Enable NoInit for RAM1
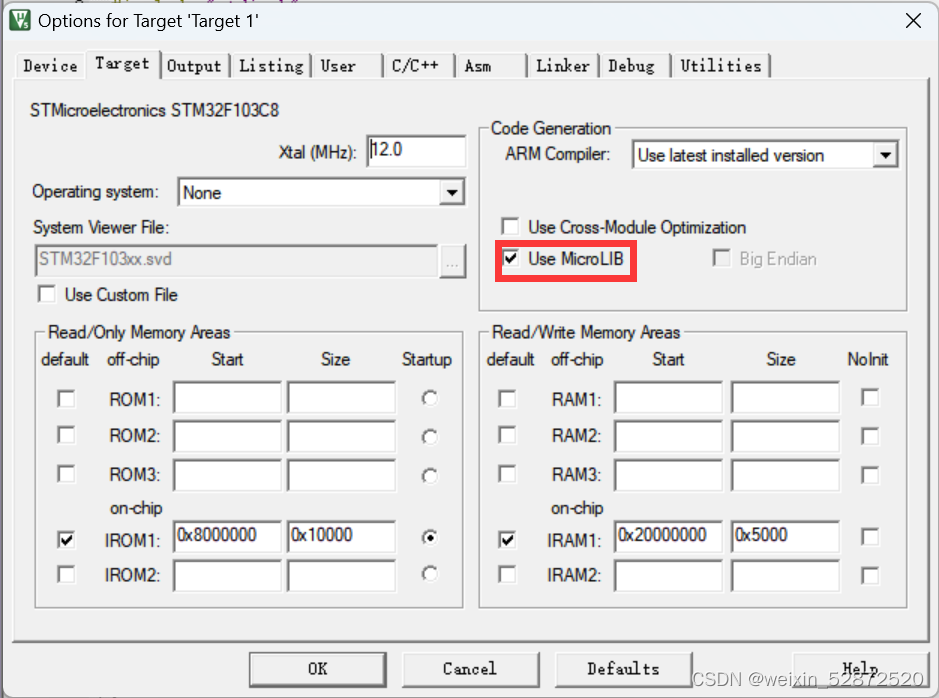The height and width of the screenshot is (698, 939). [x=870, y=397]
